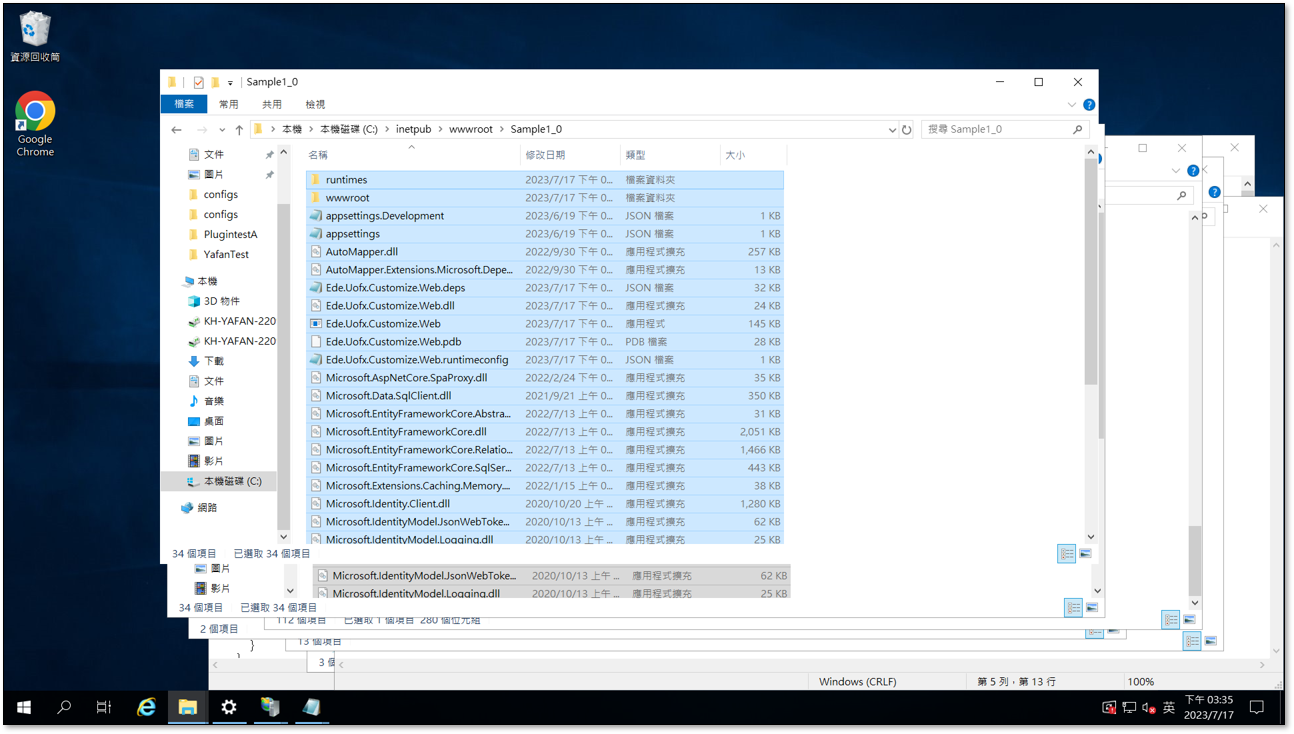Launch Internet Explorer from taskbar
Image resolution: width=1294 pixels, height=734 pixels.
tap(147, 707)
